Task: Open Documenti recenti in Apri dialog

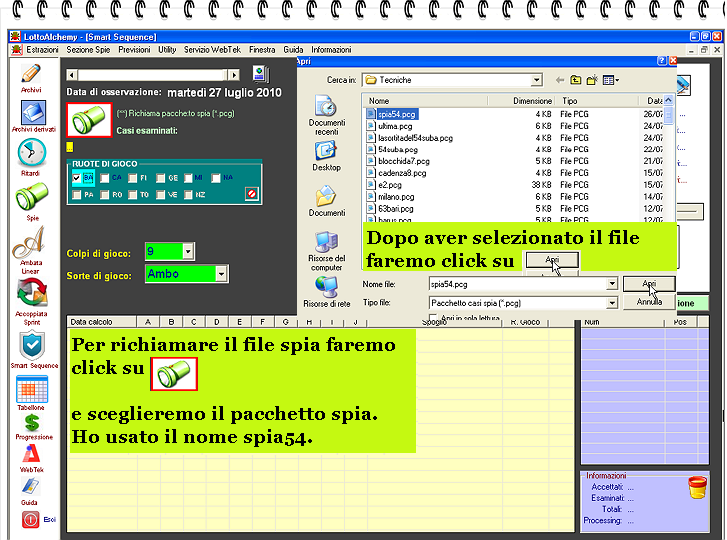Action: 326,115
